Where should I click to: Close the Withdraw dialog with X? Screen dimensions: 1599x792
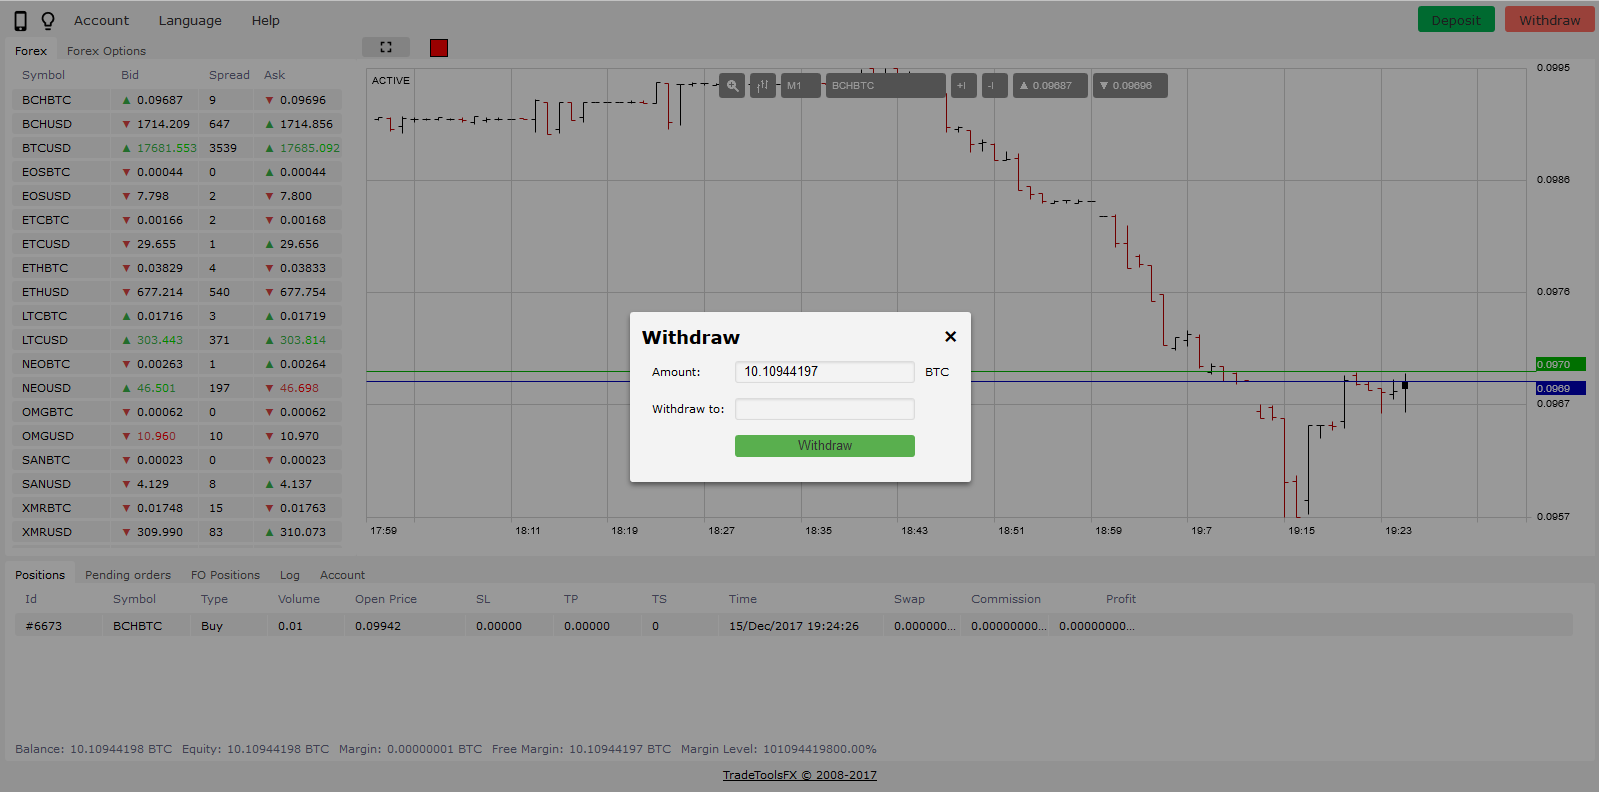950,337
